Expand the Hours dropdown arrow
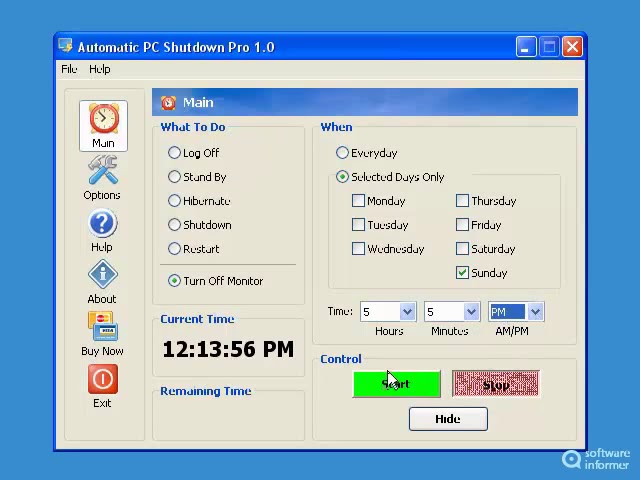 click(x=407, y=312)
